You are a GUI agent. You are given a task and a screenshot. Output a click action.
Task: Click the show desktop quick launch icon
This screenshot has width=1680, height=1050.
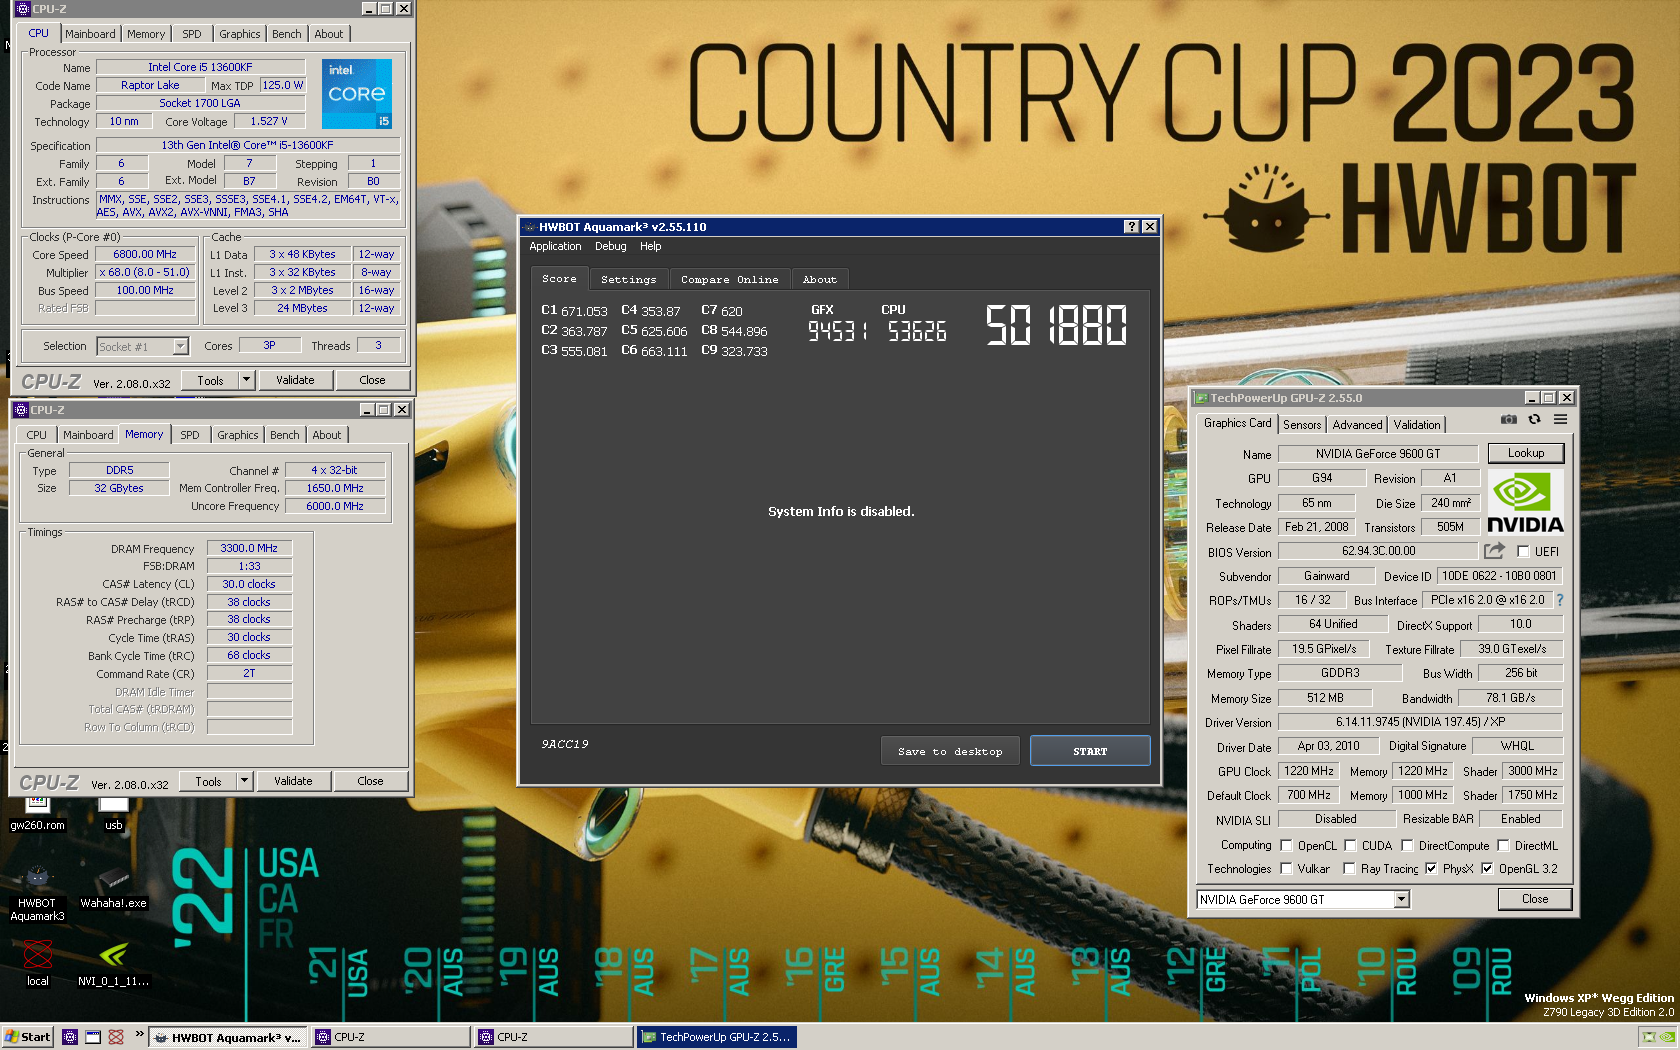pyautogui.click(x=93, y=1037)
